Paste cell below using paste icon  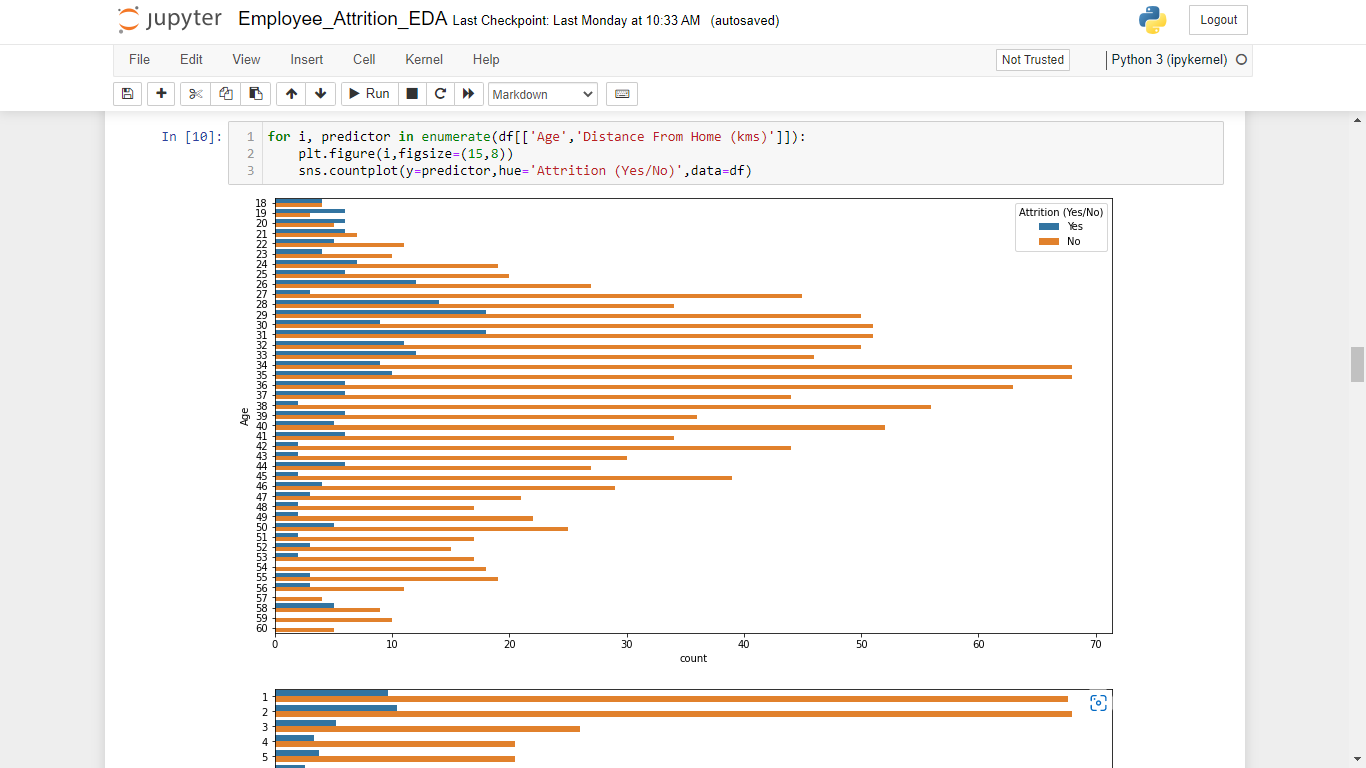coord(255,93)
